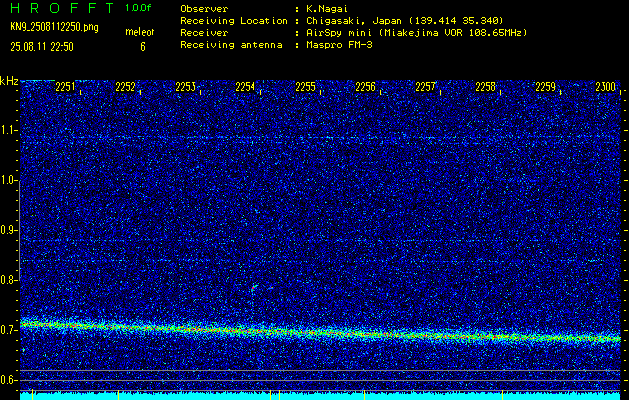Click the 2251 time label

[x=65, y=86]
